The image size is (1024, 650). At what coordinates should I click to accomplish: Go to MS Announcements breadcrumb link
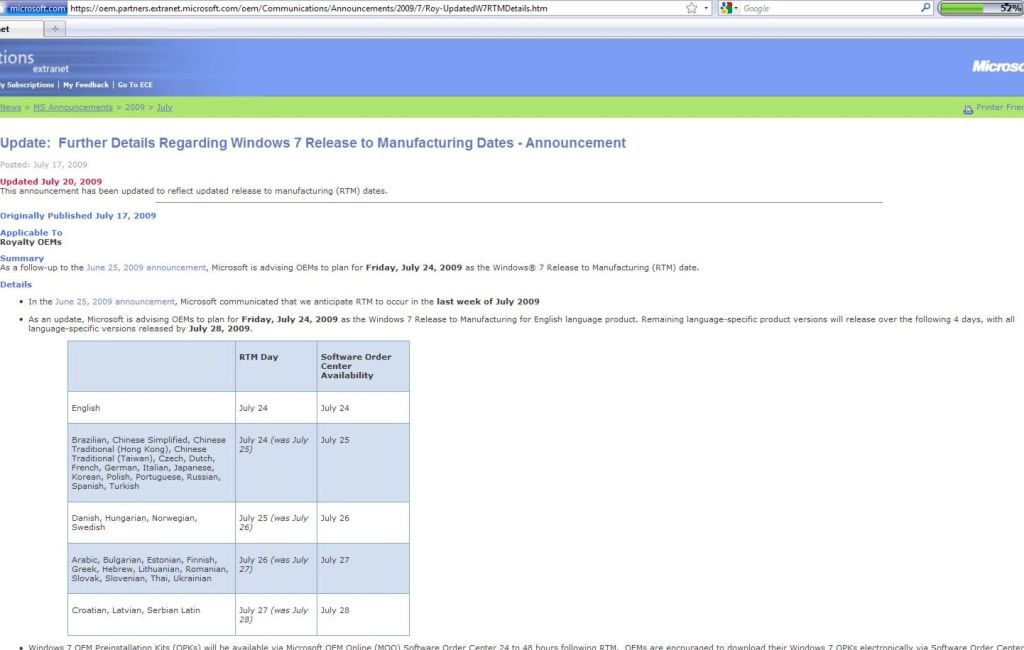(73, 107)
